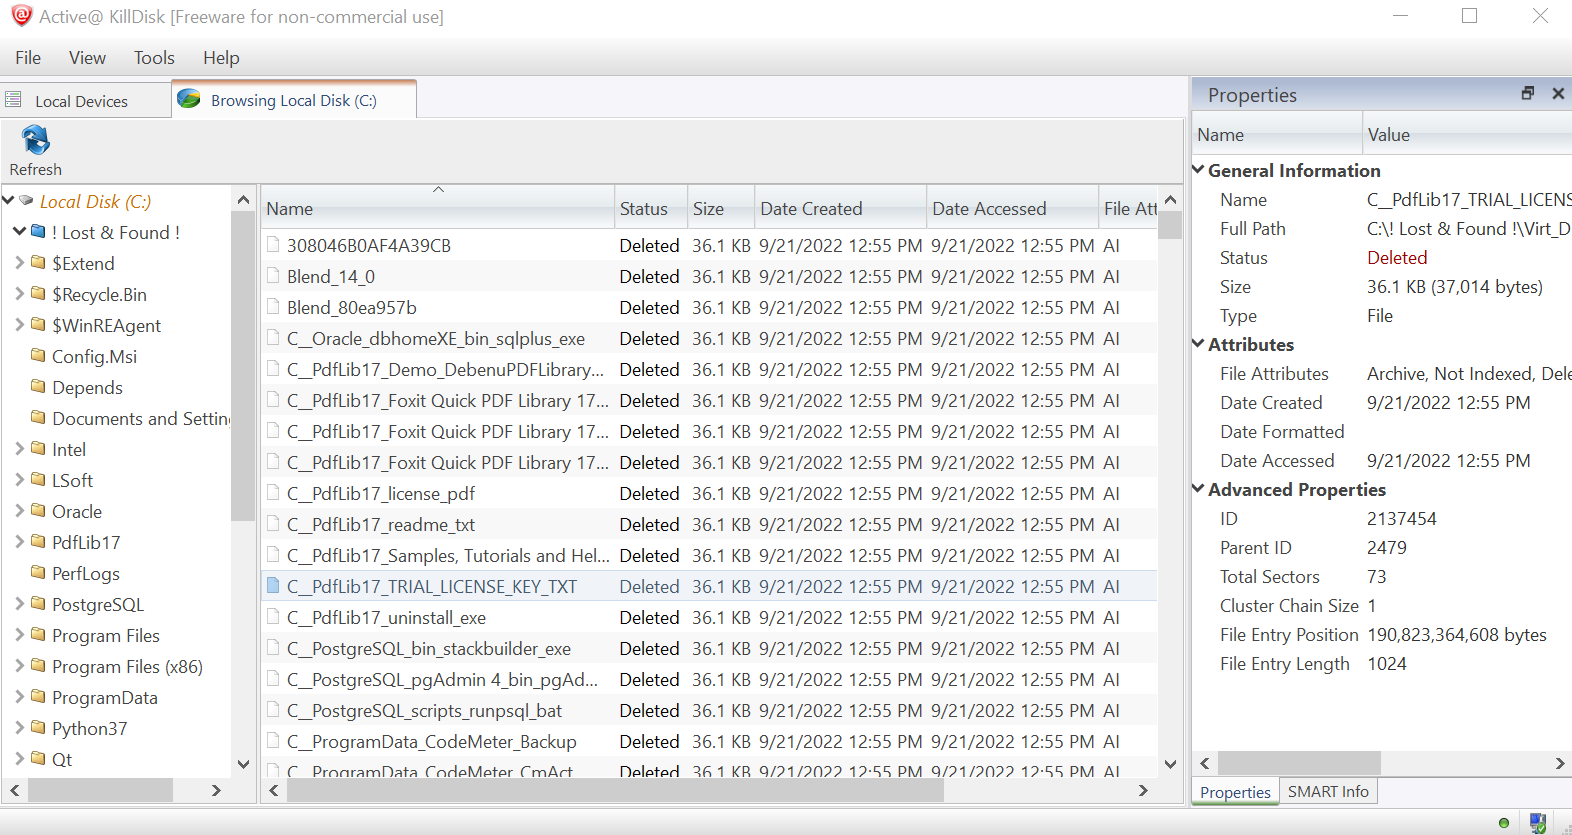
Task: Click the PdfLib17 folder icon in tree
Action: pyautogui.click(x=38, y=542)
